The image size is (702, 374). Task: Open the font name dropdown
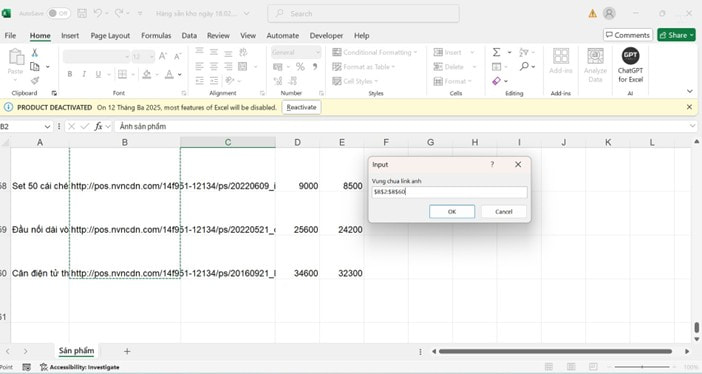127,56
